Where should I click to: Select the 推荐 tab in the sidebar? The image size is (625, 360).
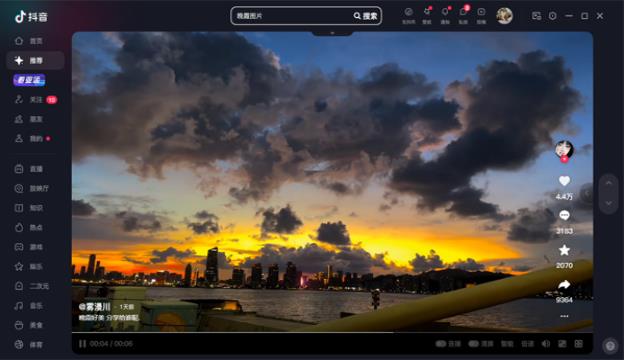[35, 61]
